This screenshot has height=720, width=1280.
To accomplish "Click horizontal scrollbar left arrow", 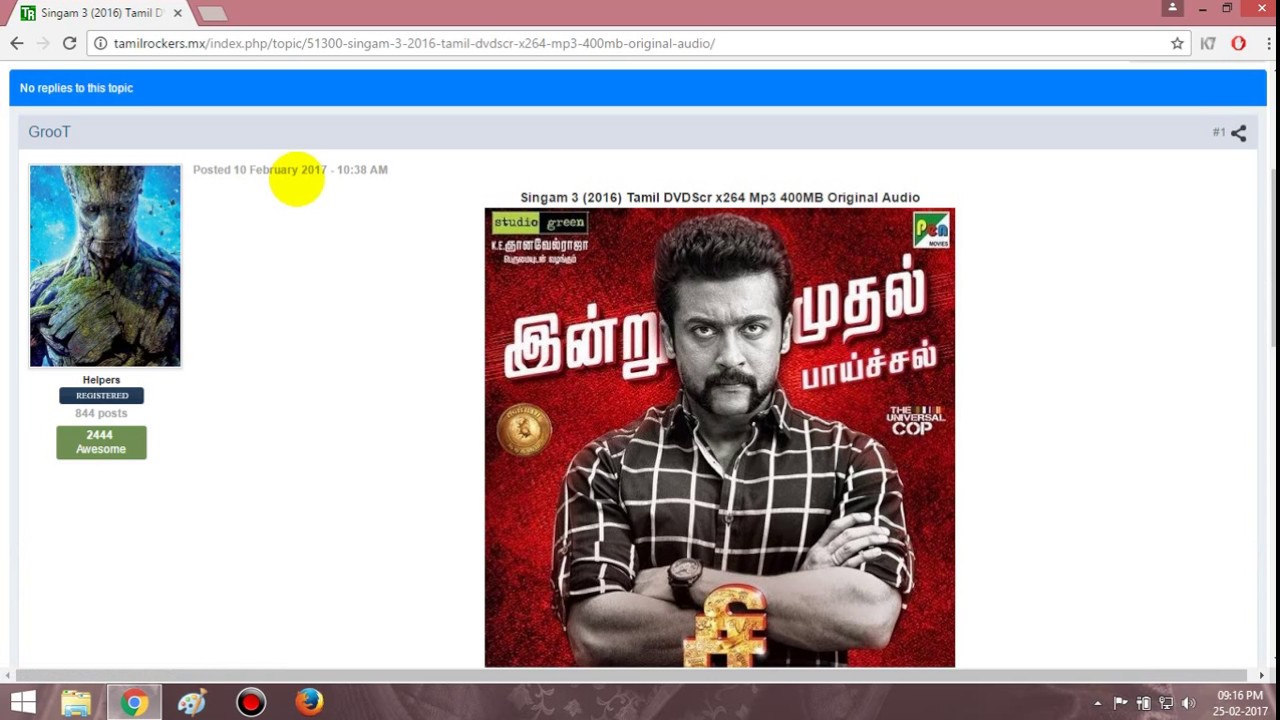I will click(x=7, y=676).
